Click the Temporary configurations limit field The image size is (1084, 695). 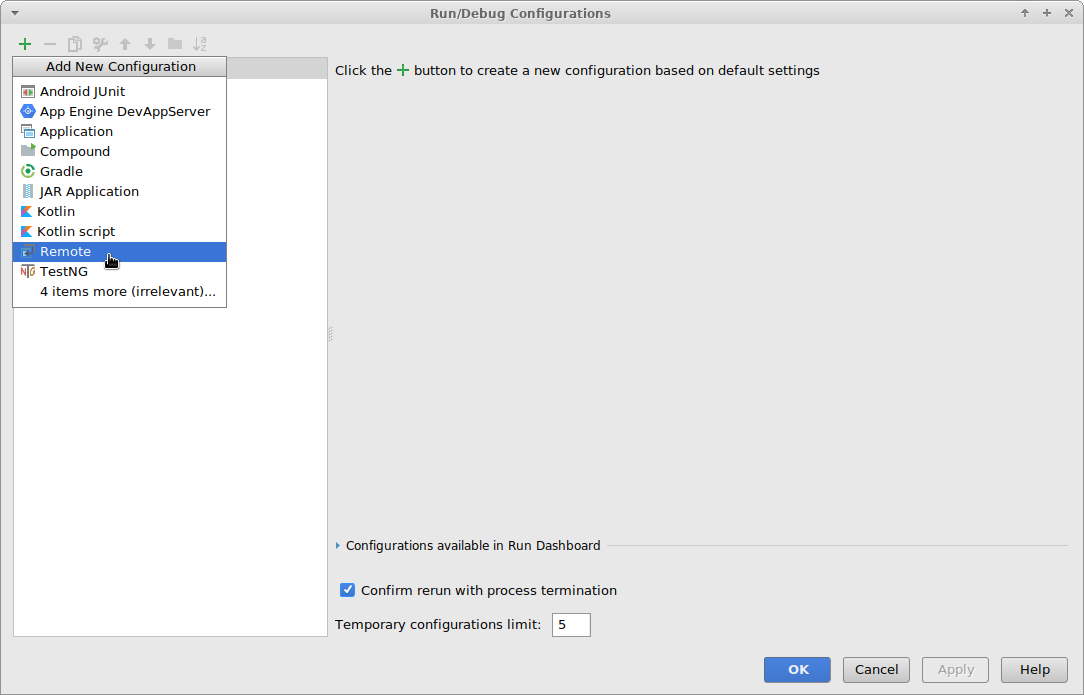(x=571, y=625)
